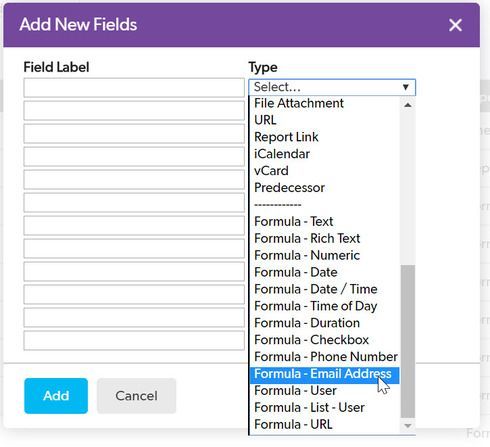Click the Add button
Image resolution: width=490 pixels, height=447 pixels.
tap(56, 396)
